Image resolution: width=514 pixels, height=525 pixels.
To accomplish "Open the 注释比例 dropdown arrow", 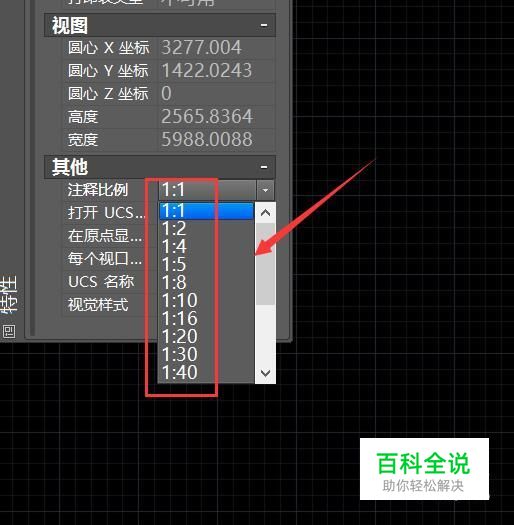I will pyautogui.click(x=265, y=190).
